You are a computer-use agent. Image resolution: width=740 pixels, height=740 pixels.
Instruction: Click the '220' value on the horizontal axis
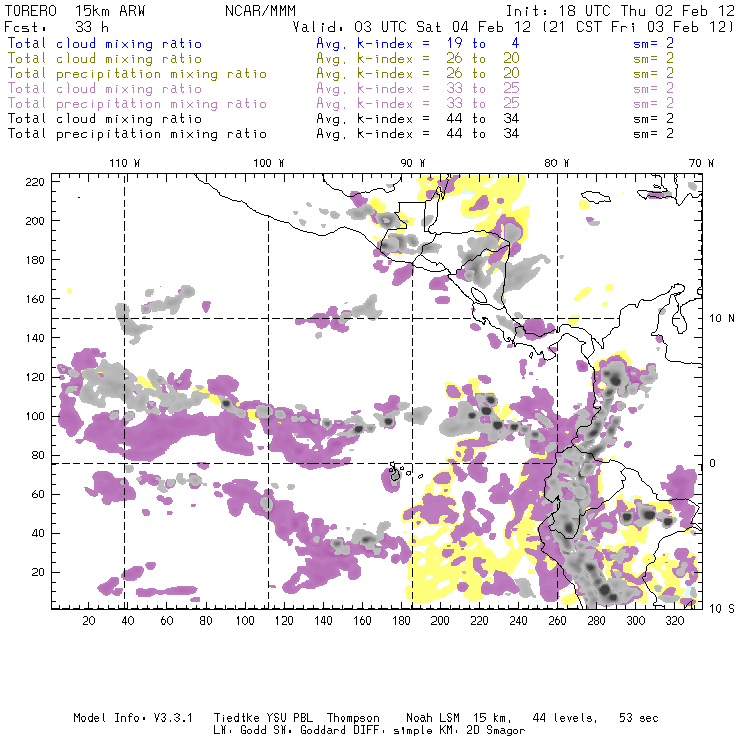(x=479, y=621)
